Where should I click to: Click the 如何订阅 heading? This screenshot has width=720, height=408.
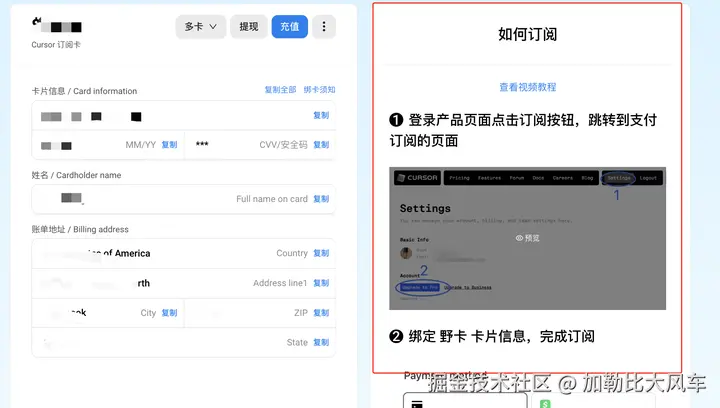[528, 34]
